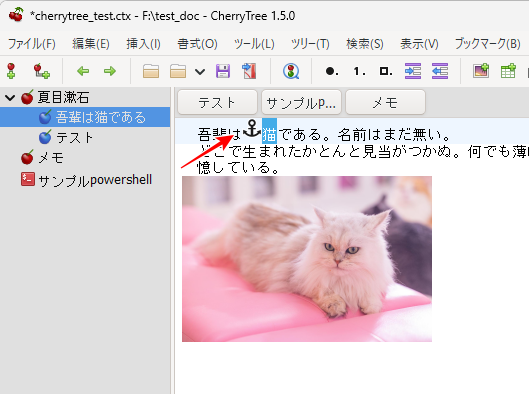Open the 挿入(I) menu
The height and width of the screenshot is (394, 529).
tap(143, 44)
